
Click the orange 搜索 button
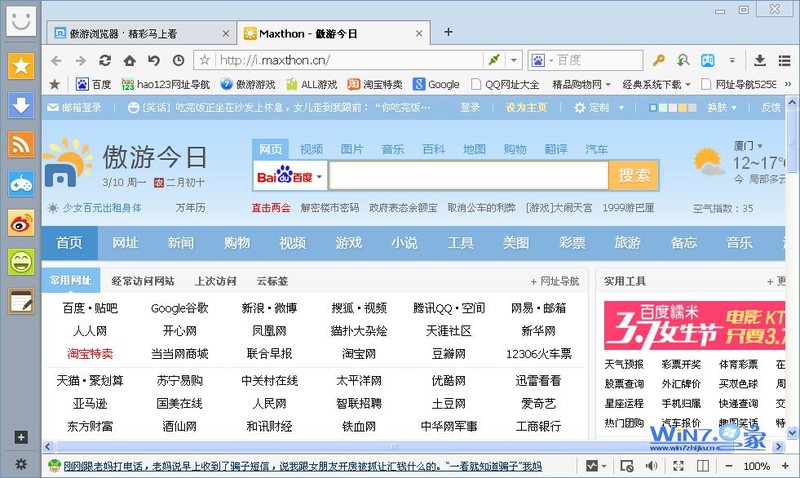click(634, 175)
